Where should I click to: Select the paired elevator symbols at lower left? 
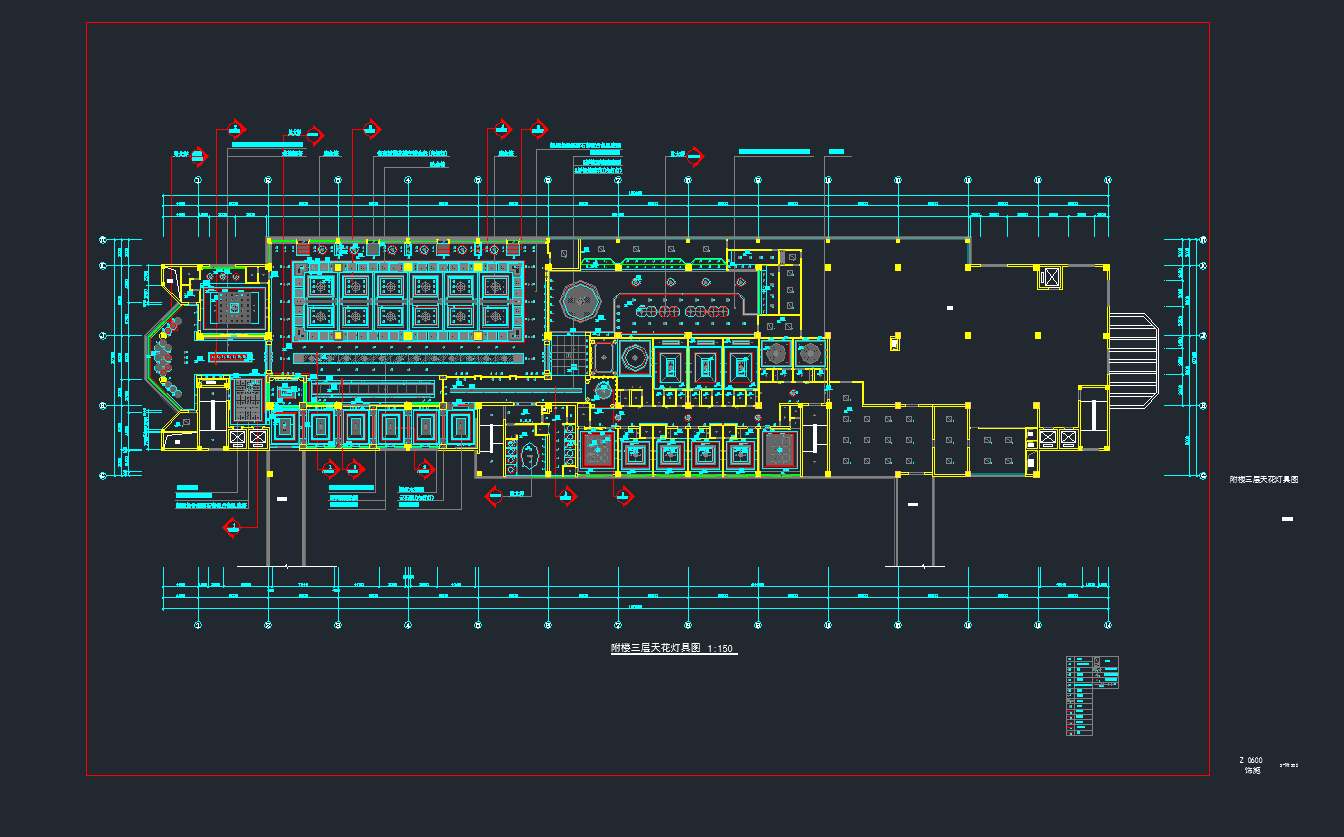[248, 437]
